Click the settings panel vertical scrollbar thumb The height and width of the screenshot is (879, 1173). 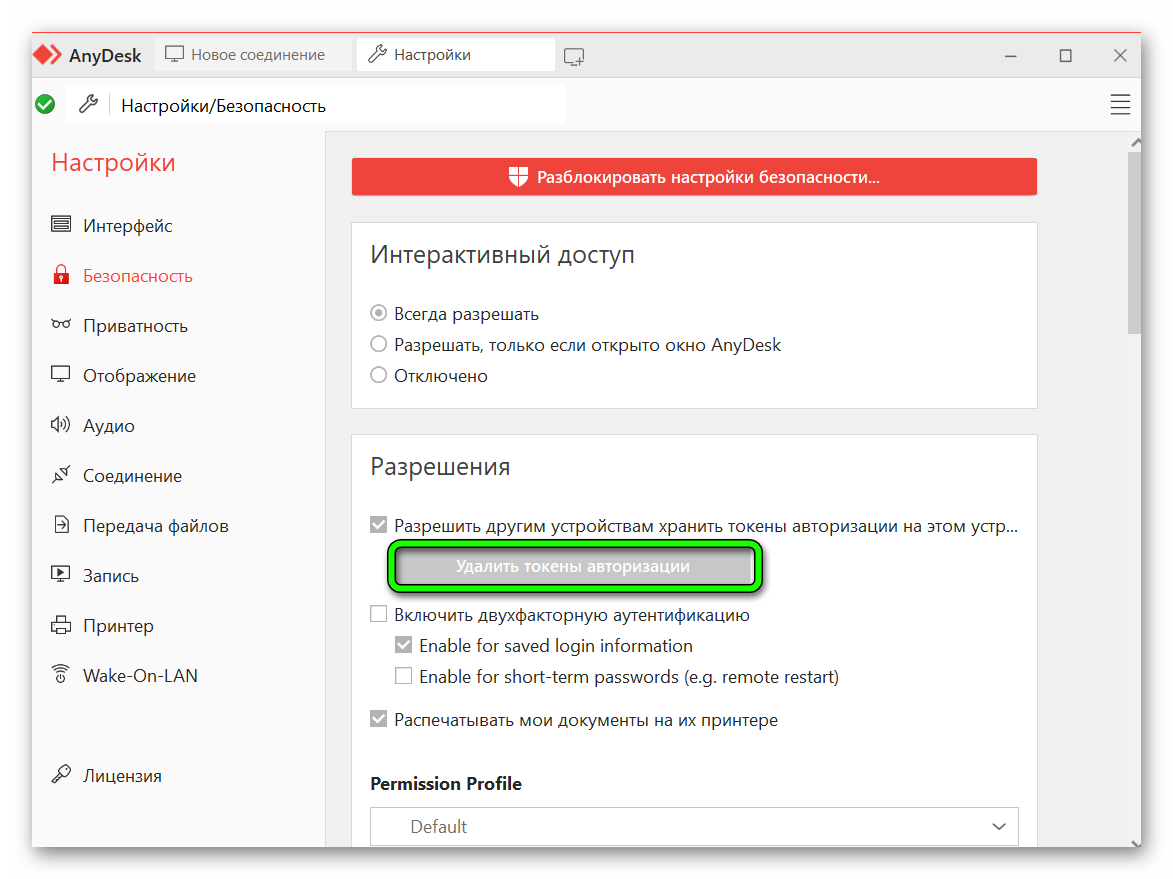(1134, 243)
